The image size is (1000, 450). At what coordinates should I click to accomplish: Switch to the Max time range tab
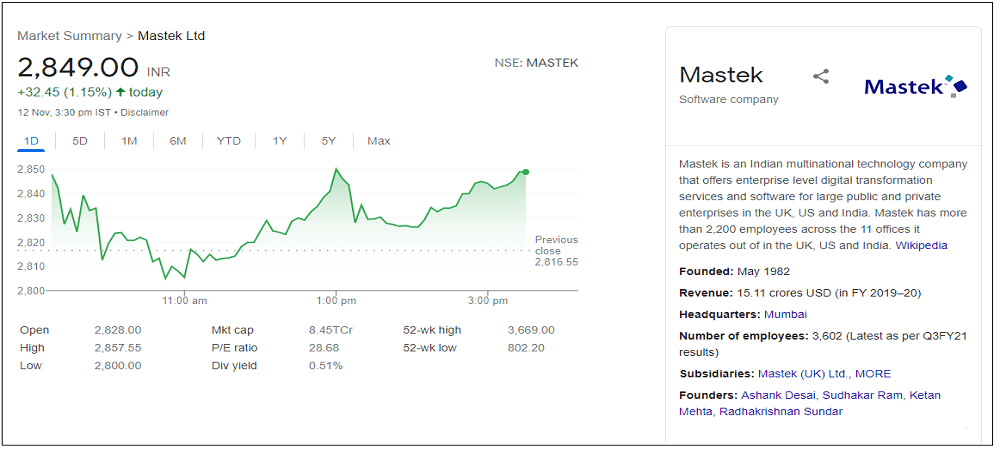pos(379,141)
